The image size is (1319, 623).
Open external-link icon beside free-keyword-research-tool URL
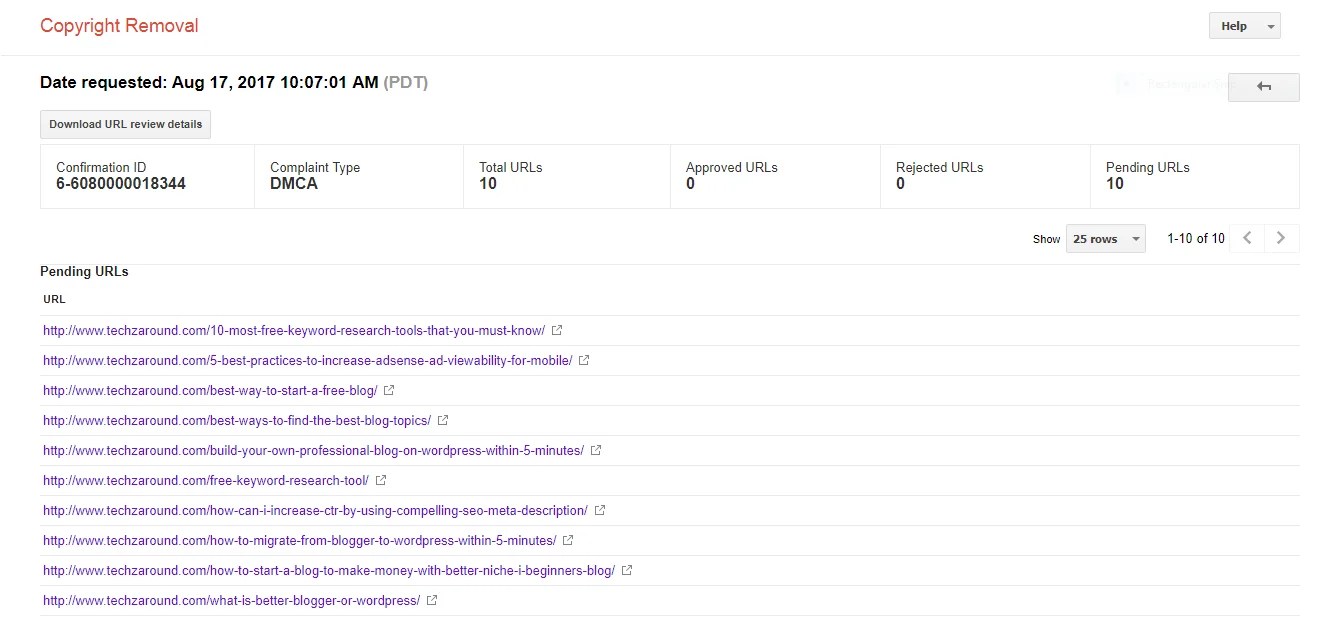click(381, 480)
